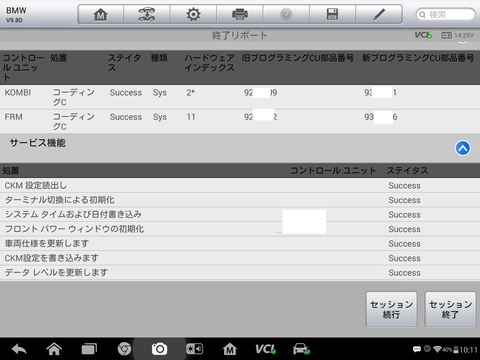Open Wi-Fi status in system tray

coord(437,349)
